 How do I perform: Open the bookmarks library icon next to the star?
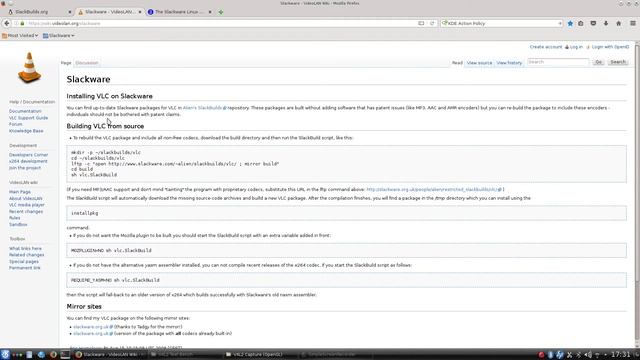click(581, 23)
